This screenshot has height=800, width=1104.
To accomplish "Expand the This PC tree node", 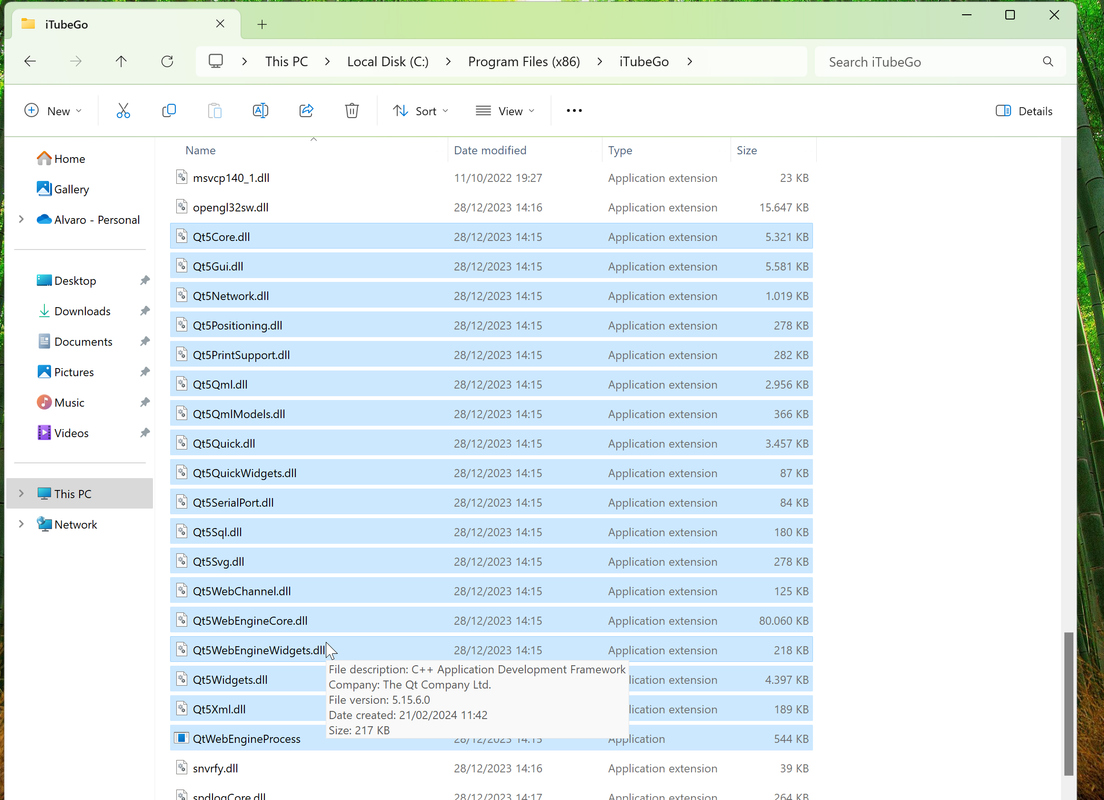I will click(x=21, y=493).
